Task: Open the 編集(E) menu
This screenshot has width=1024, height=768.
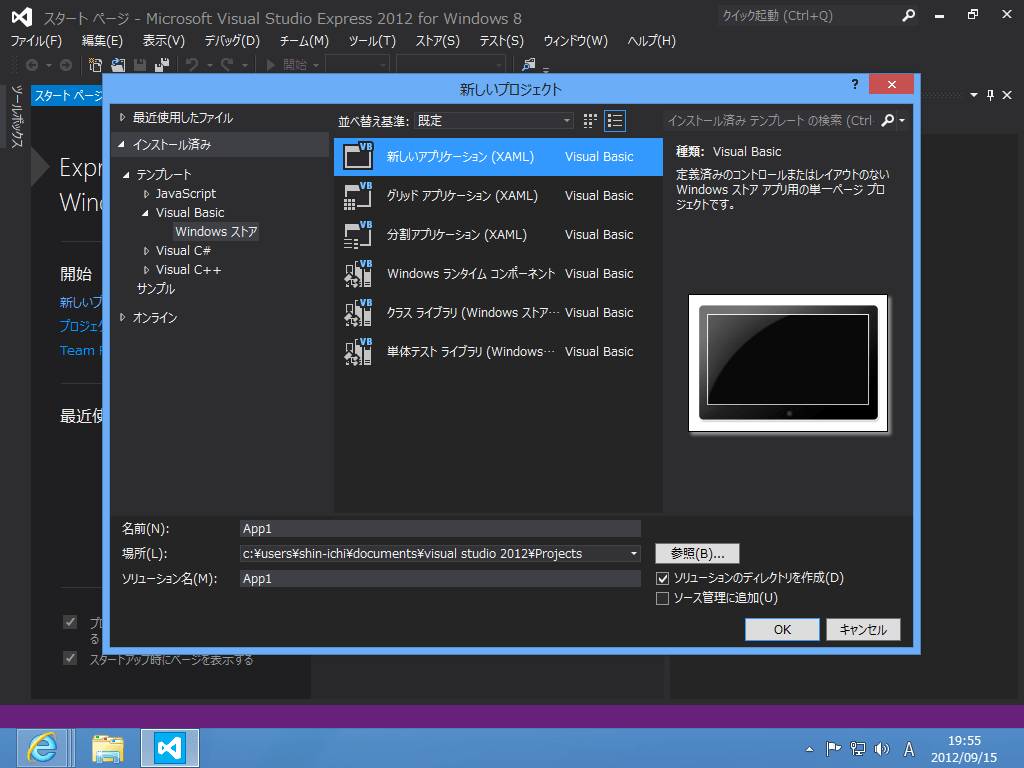Action: (x=102, y=41)
